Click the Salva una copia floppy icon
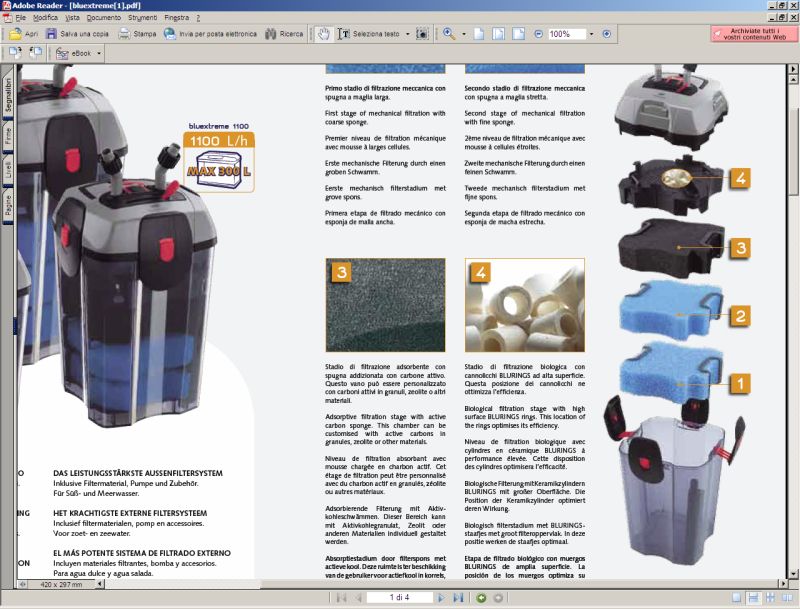The height and width of the screenshot is (609, 800). point(52,34)
